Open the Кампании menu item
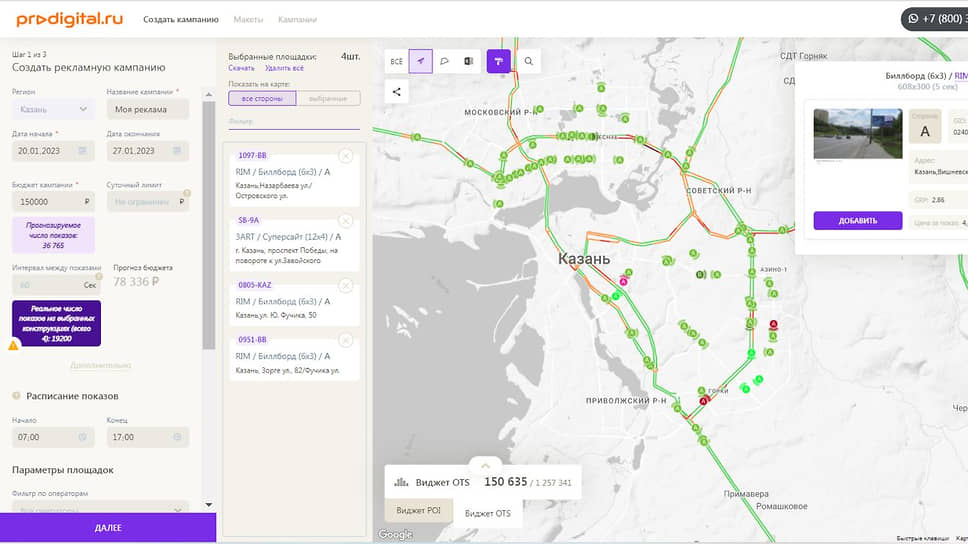This screenshot has height=544, width=968. coord(298,20)
